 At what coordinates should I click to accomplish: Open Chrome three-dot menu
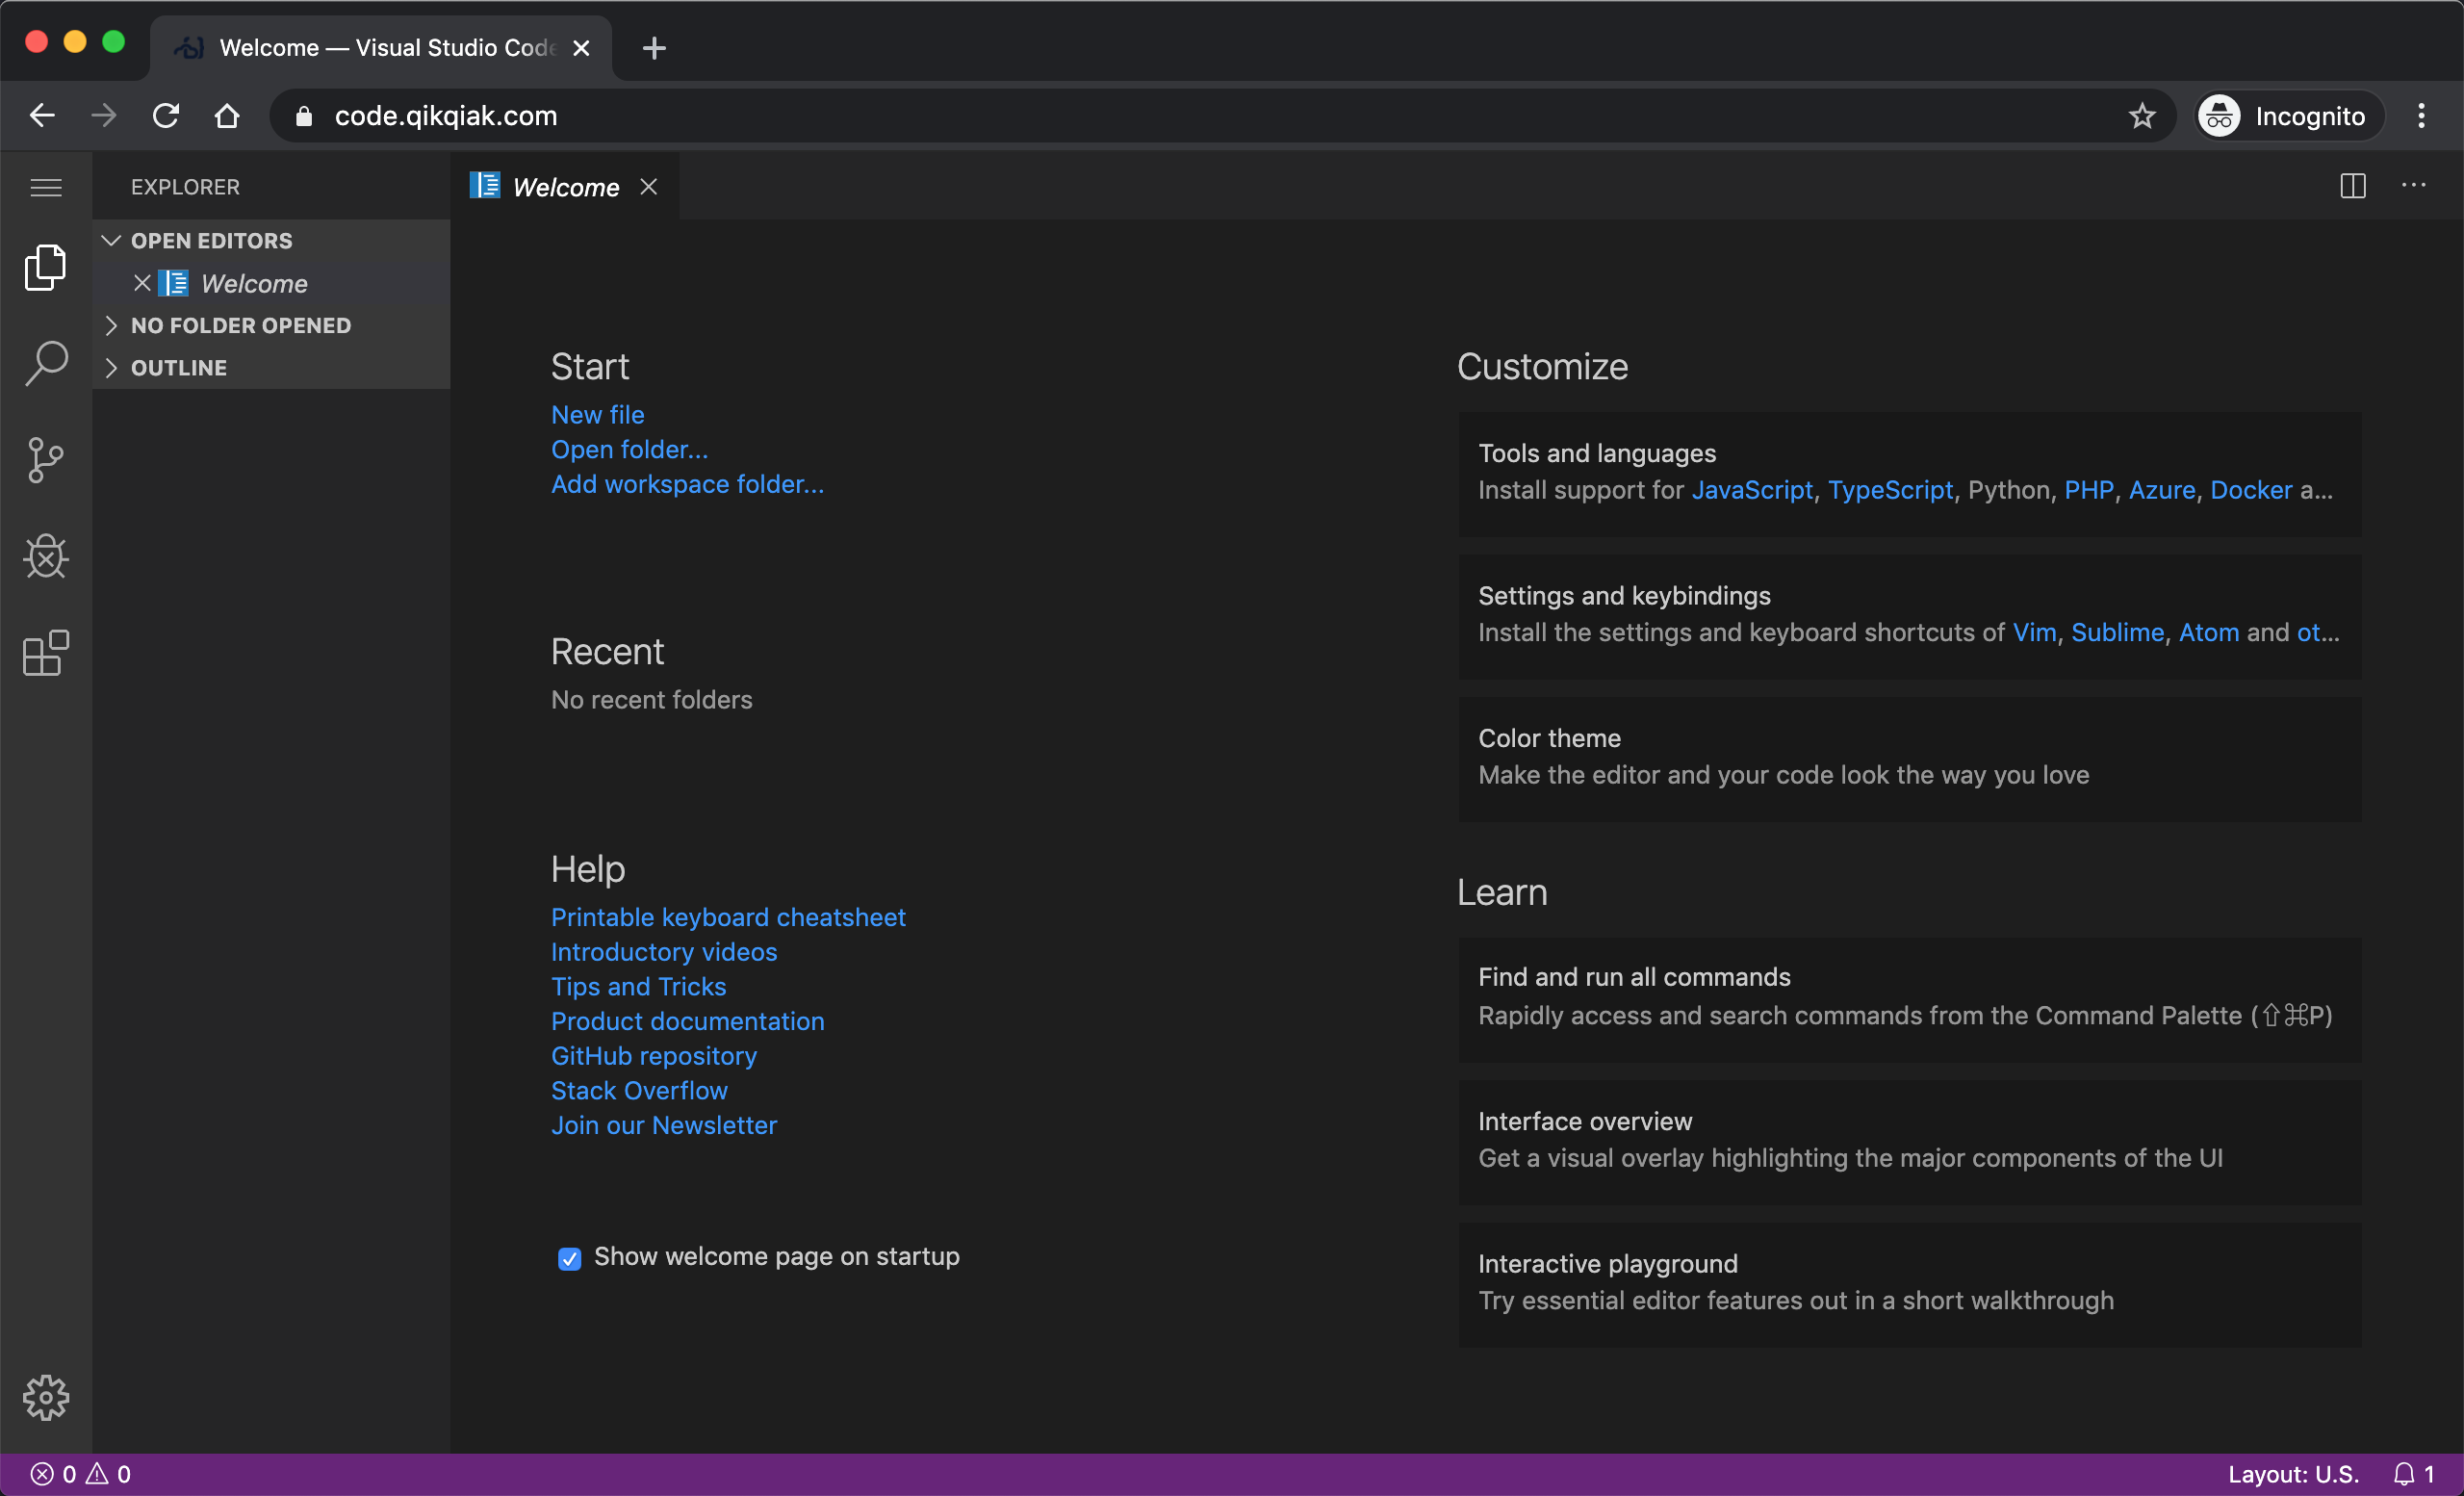tap(2421, 116)
